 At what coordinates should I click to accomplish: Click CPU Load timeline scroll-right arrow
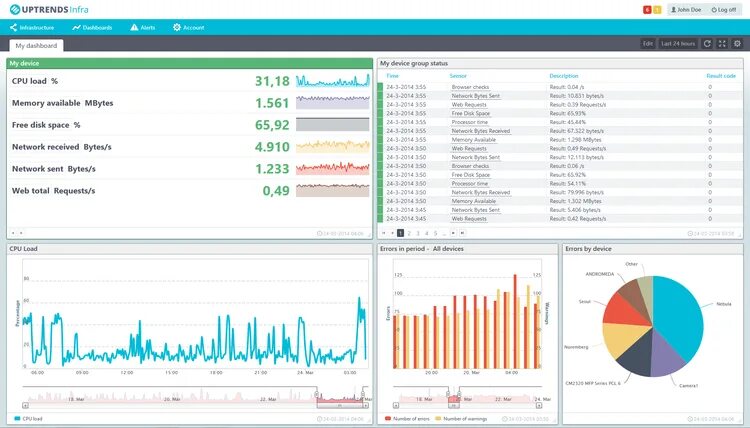[x=366, y=406]
